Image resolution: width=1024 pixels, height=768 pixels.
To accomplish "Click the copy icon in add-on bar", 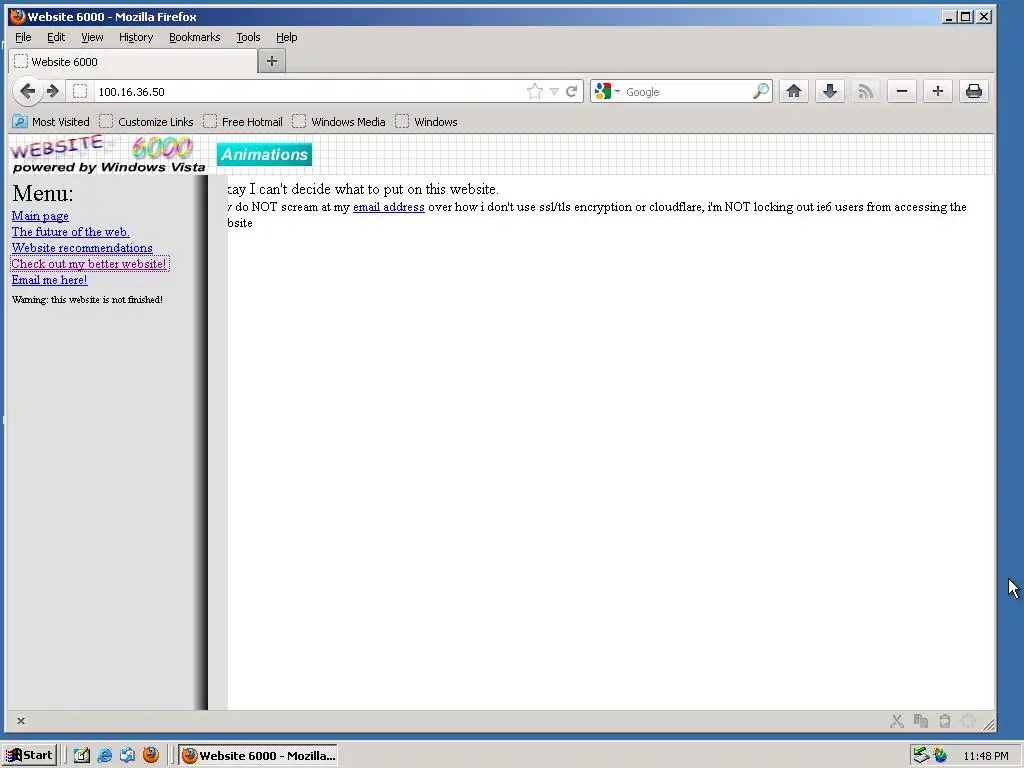I will point(921,721).
